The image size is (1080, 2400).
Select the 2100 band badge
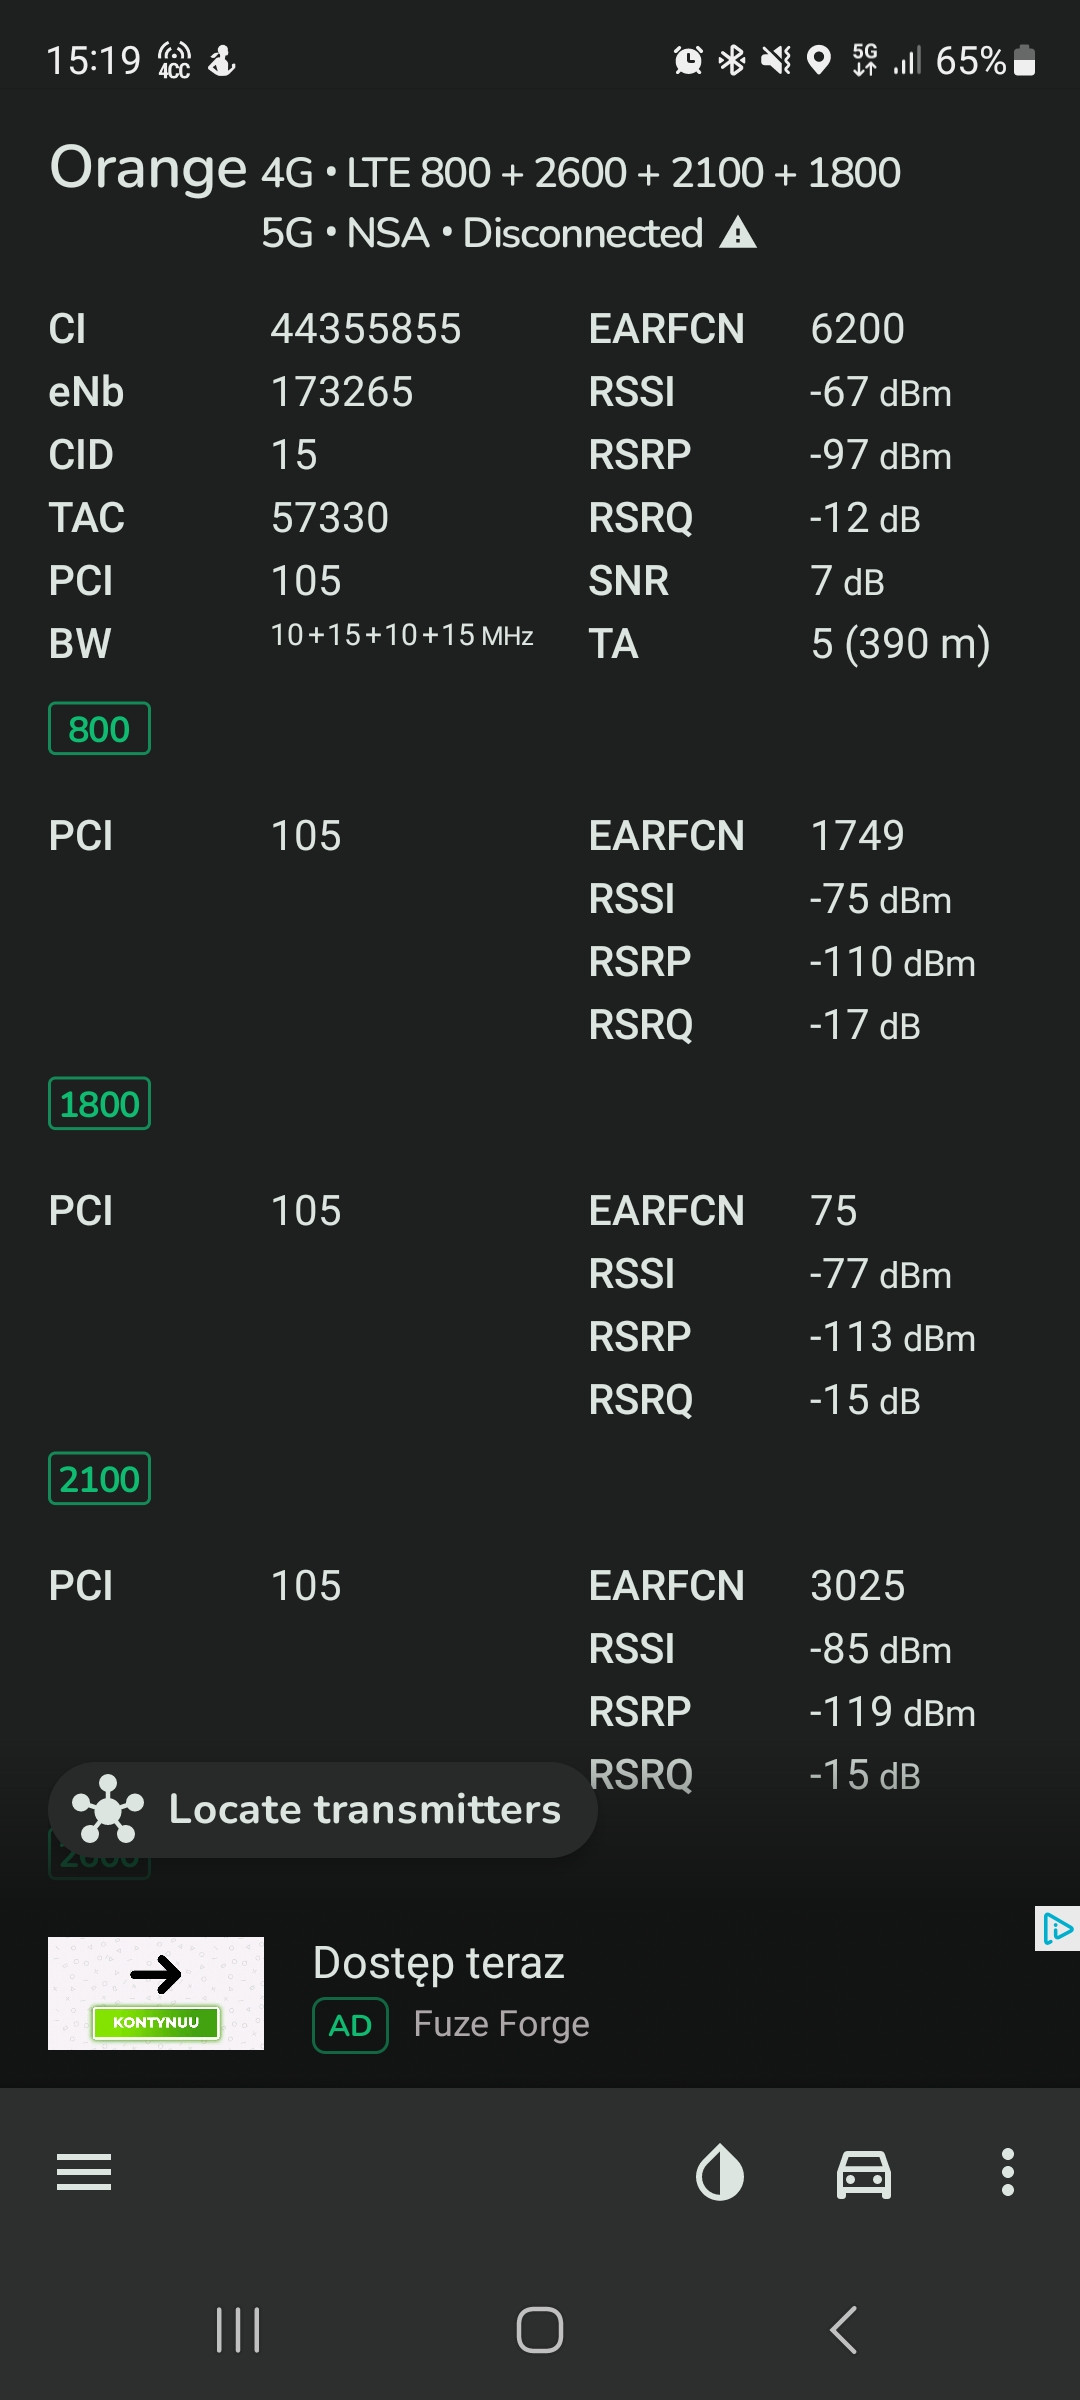[99, 1479]
